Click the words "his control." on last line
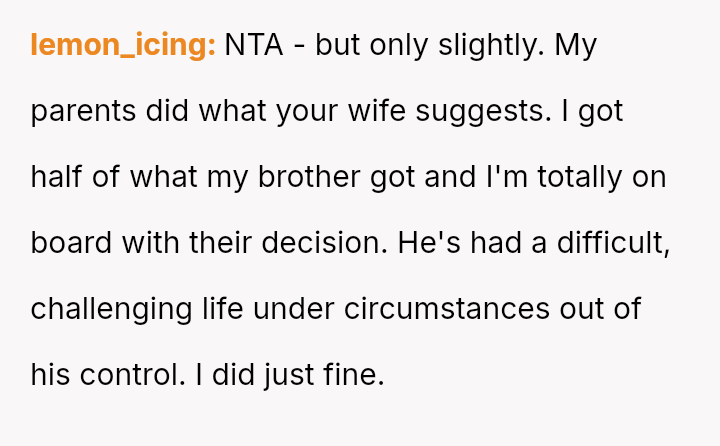720x446 pixels. click(108, 374)
